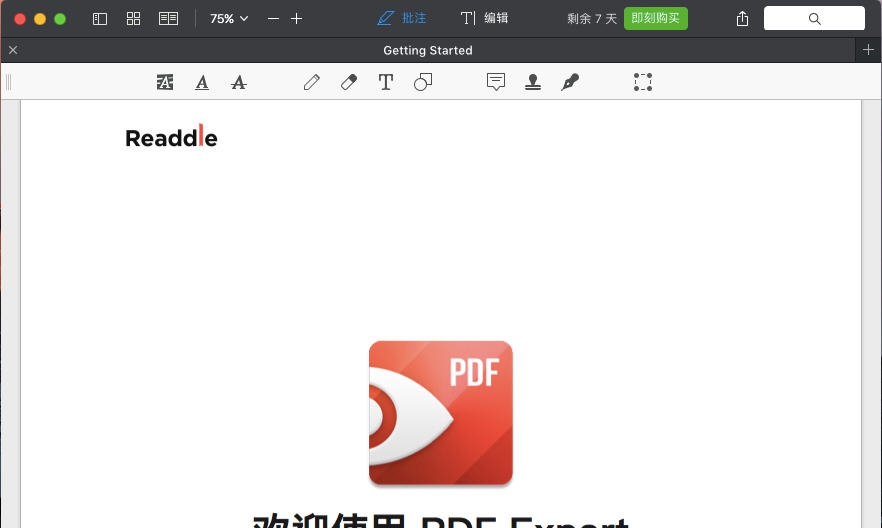Close the Getting Started tab

click(x=13, y=50)
